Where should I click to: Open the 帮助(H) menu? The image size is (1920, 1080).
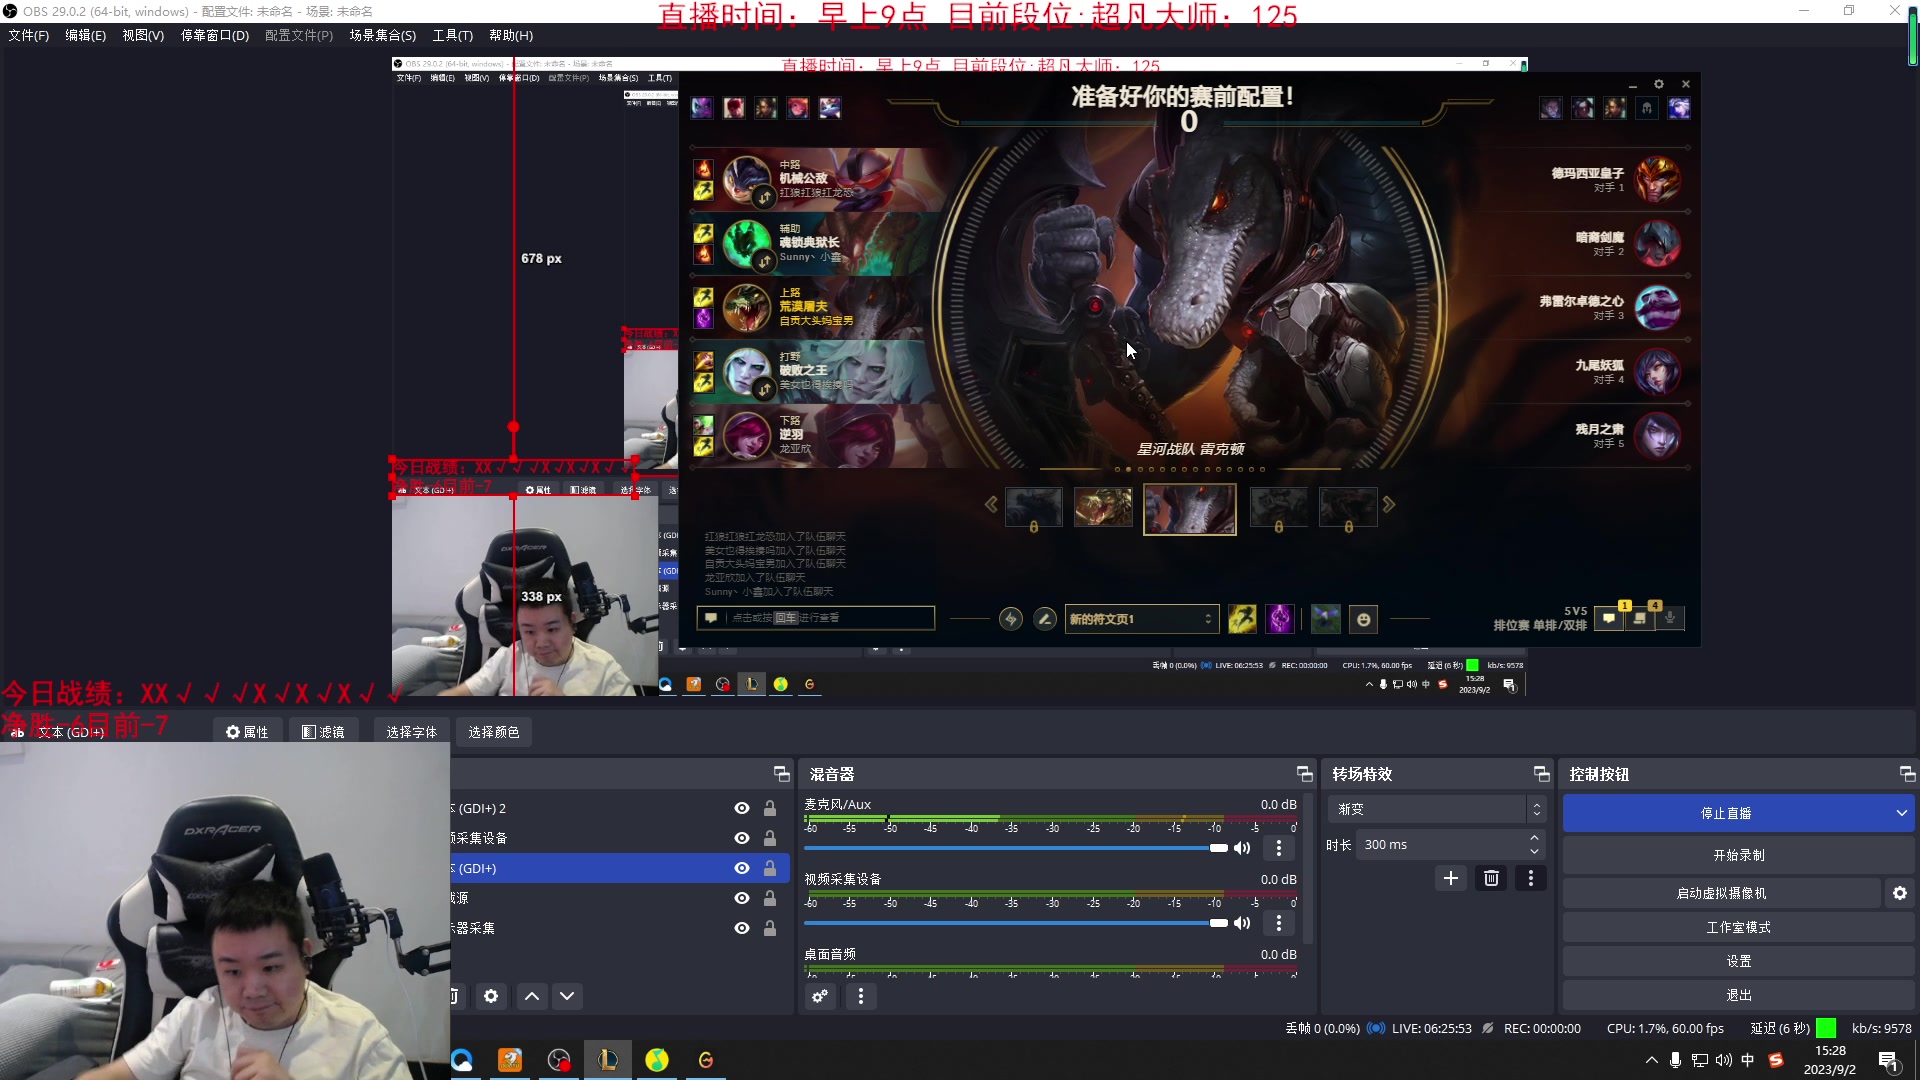(511, 35)
